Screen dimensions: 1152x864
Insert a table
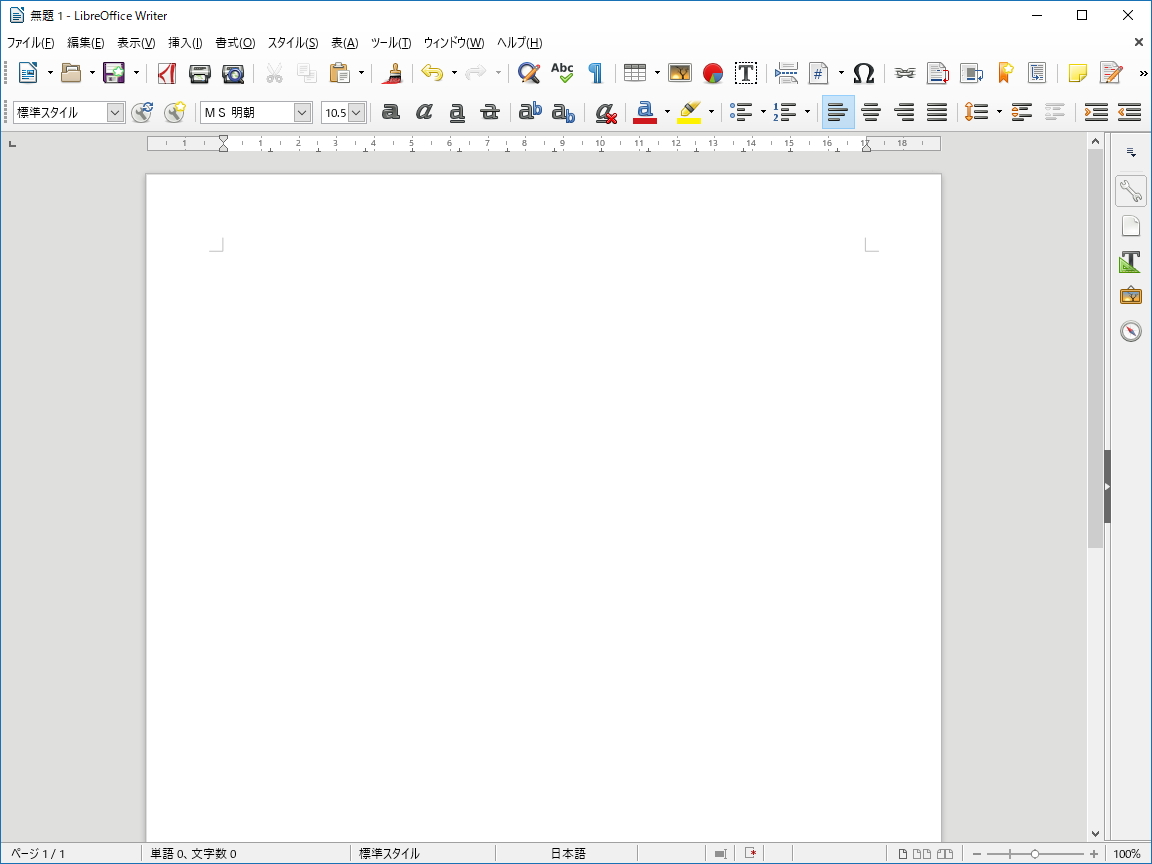(636, 72)
